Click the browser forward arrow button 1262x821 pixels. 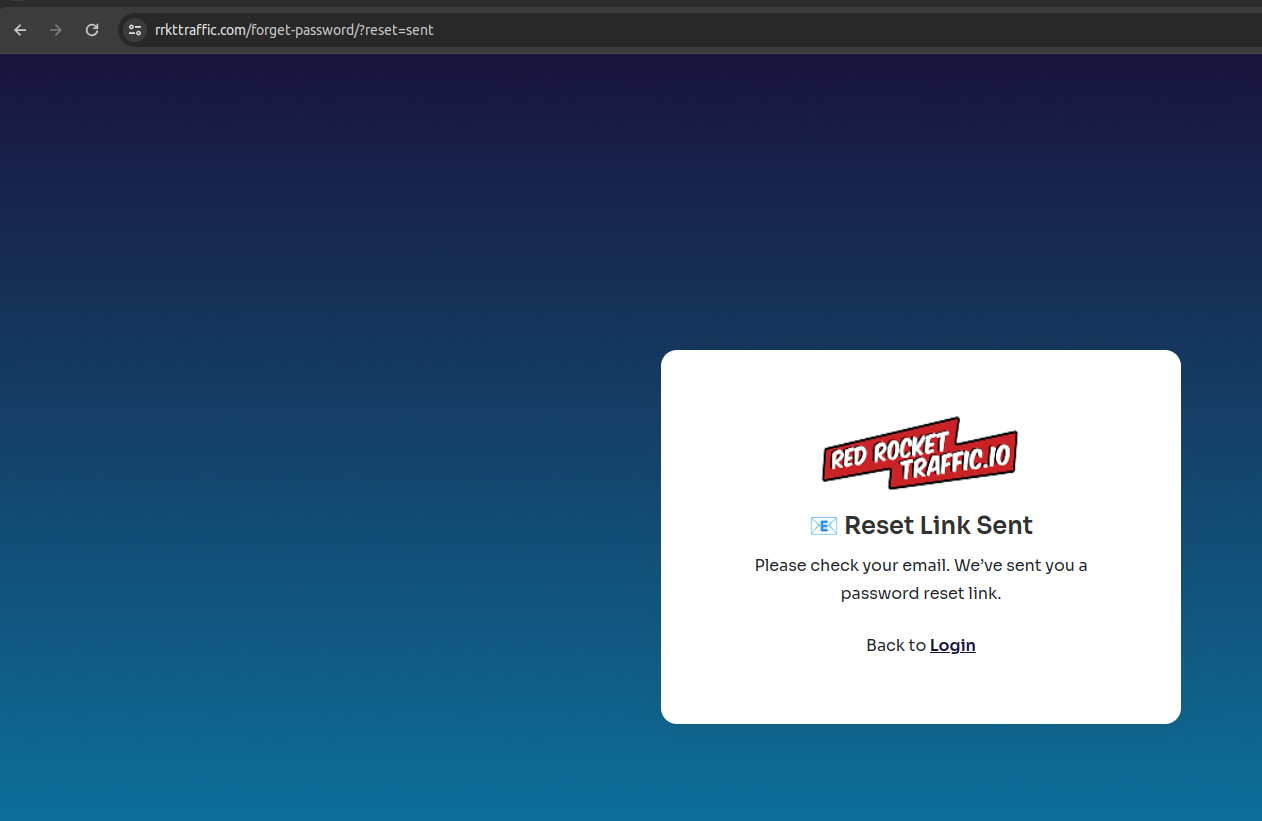point(56,30)
